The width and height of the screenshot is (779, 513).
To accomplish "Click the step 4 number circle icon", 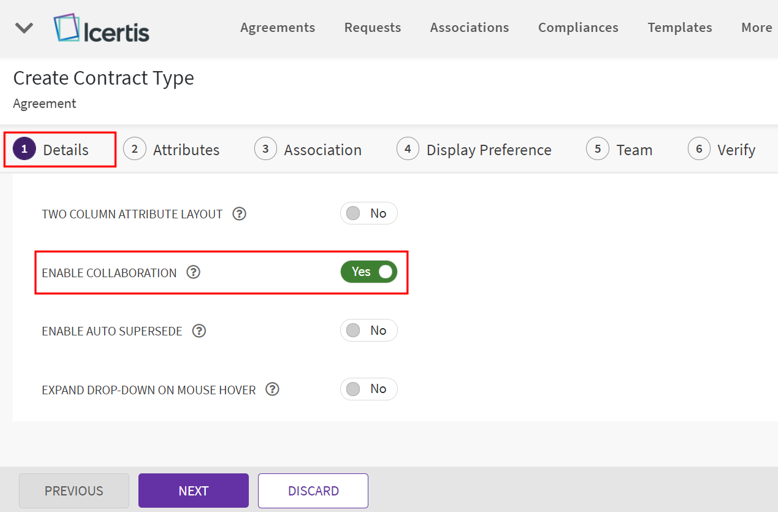I will tap(407, 149).
